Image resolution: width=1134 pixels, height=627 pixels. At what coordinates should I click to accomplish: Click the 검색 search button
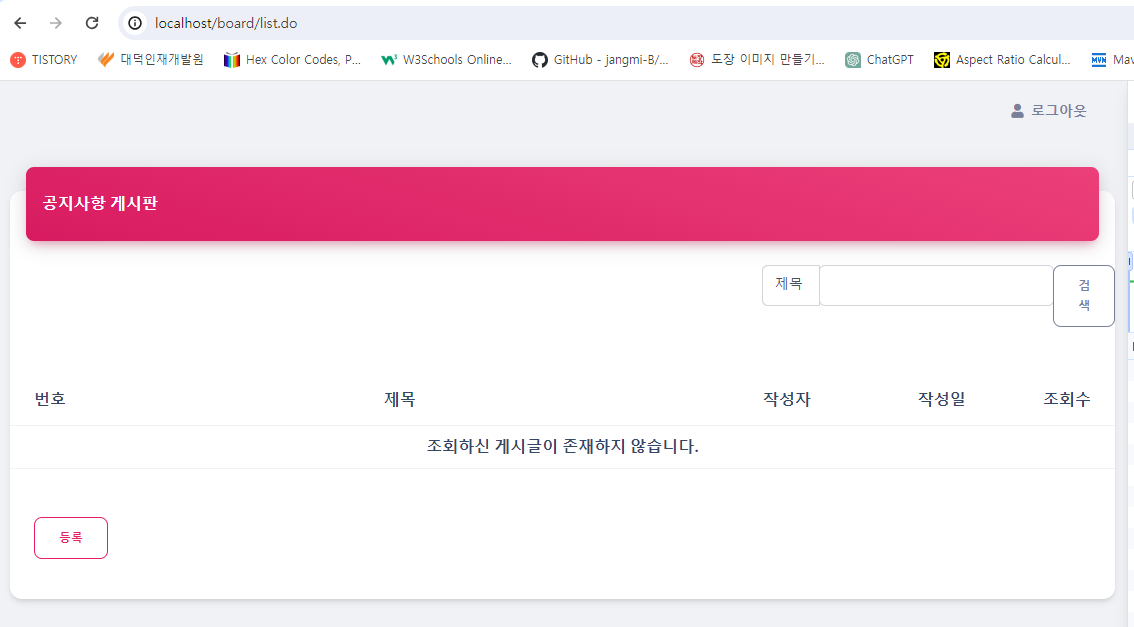pyautogui.click(x=1083, y=296)
